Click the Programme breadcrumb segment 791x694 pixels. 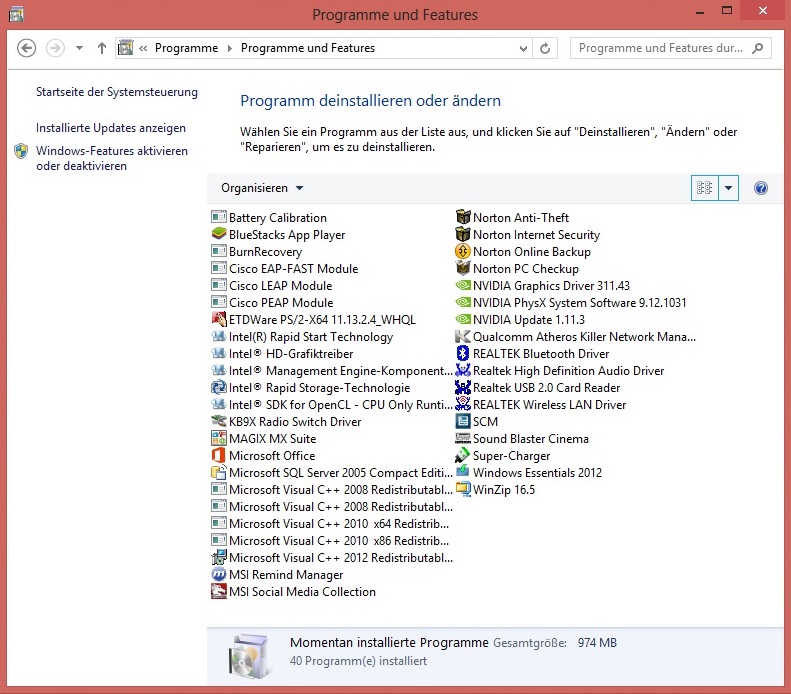coord(186,48)
